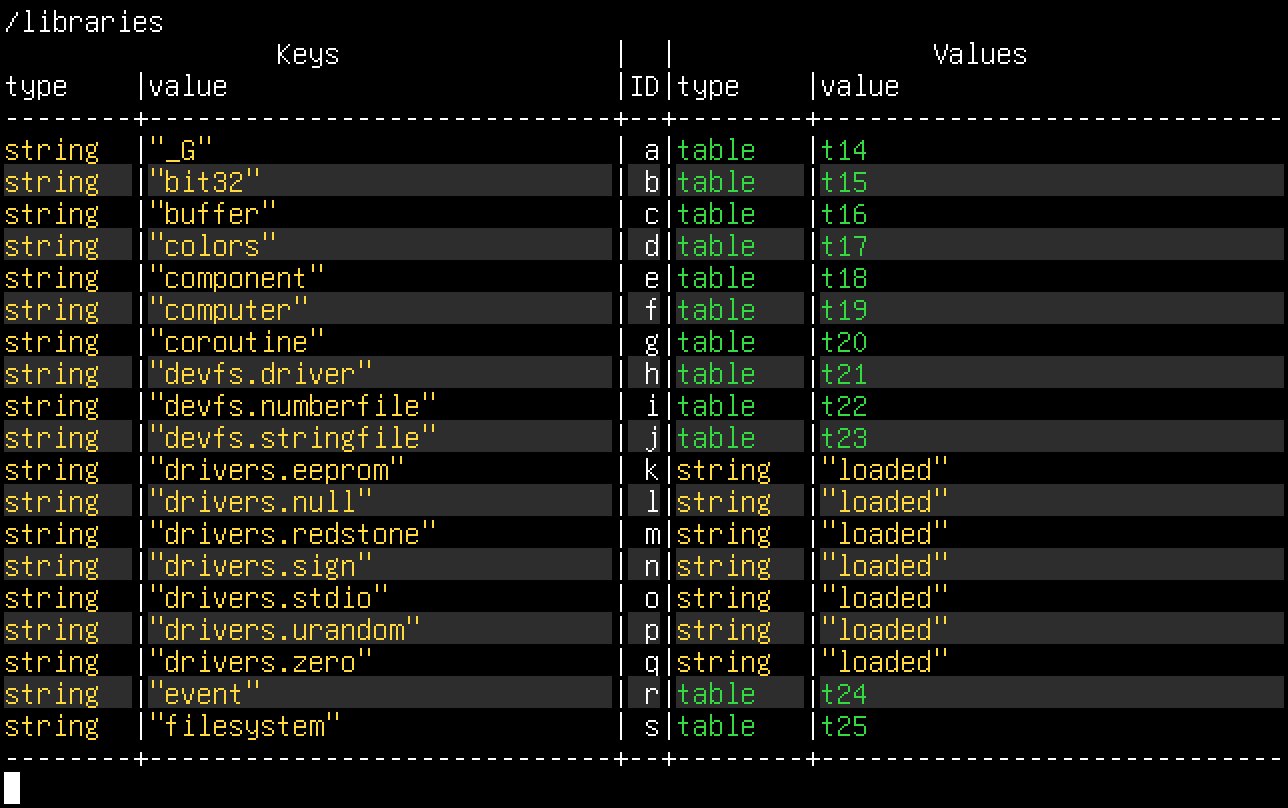The height and width of the screenshot is (808, 1288).
Task: Select the "filesystem" key entry
Action: (245, 726)
